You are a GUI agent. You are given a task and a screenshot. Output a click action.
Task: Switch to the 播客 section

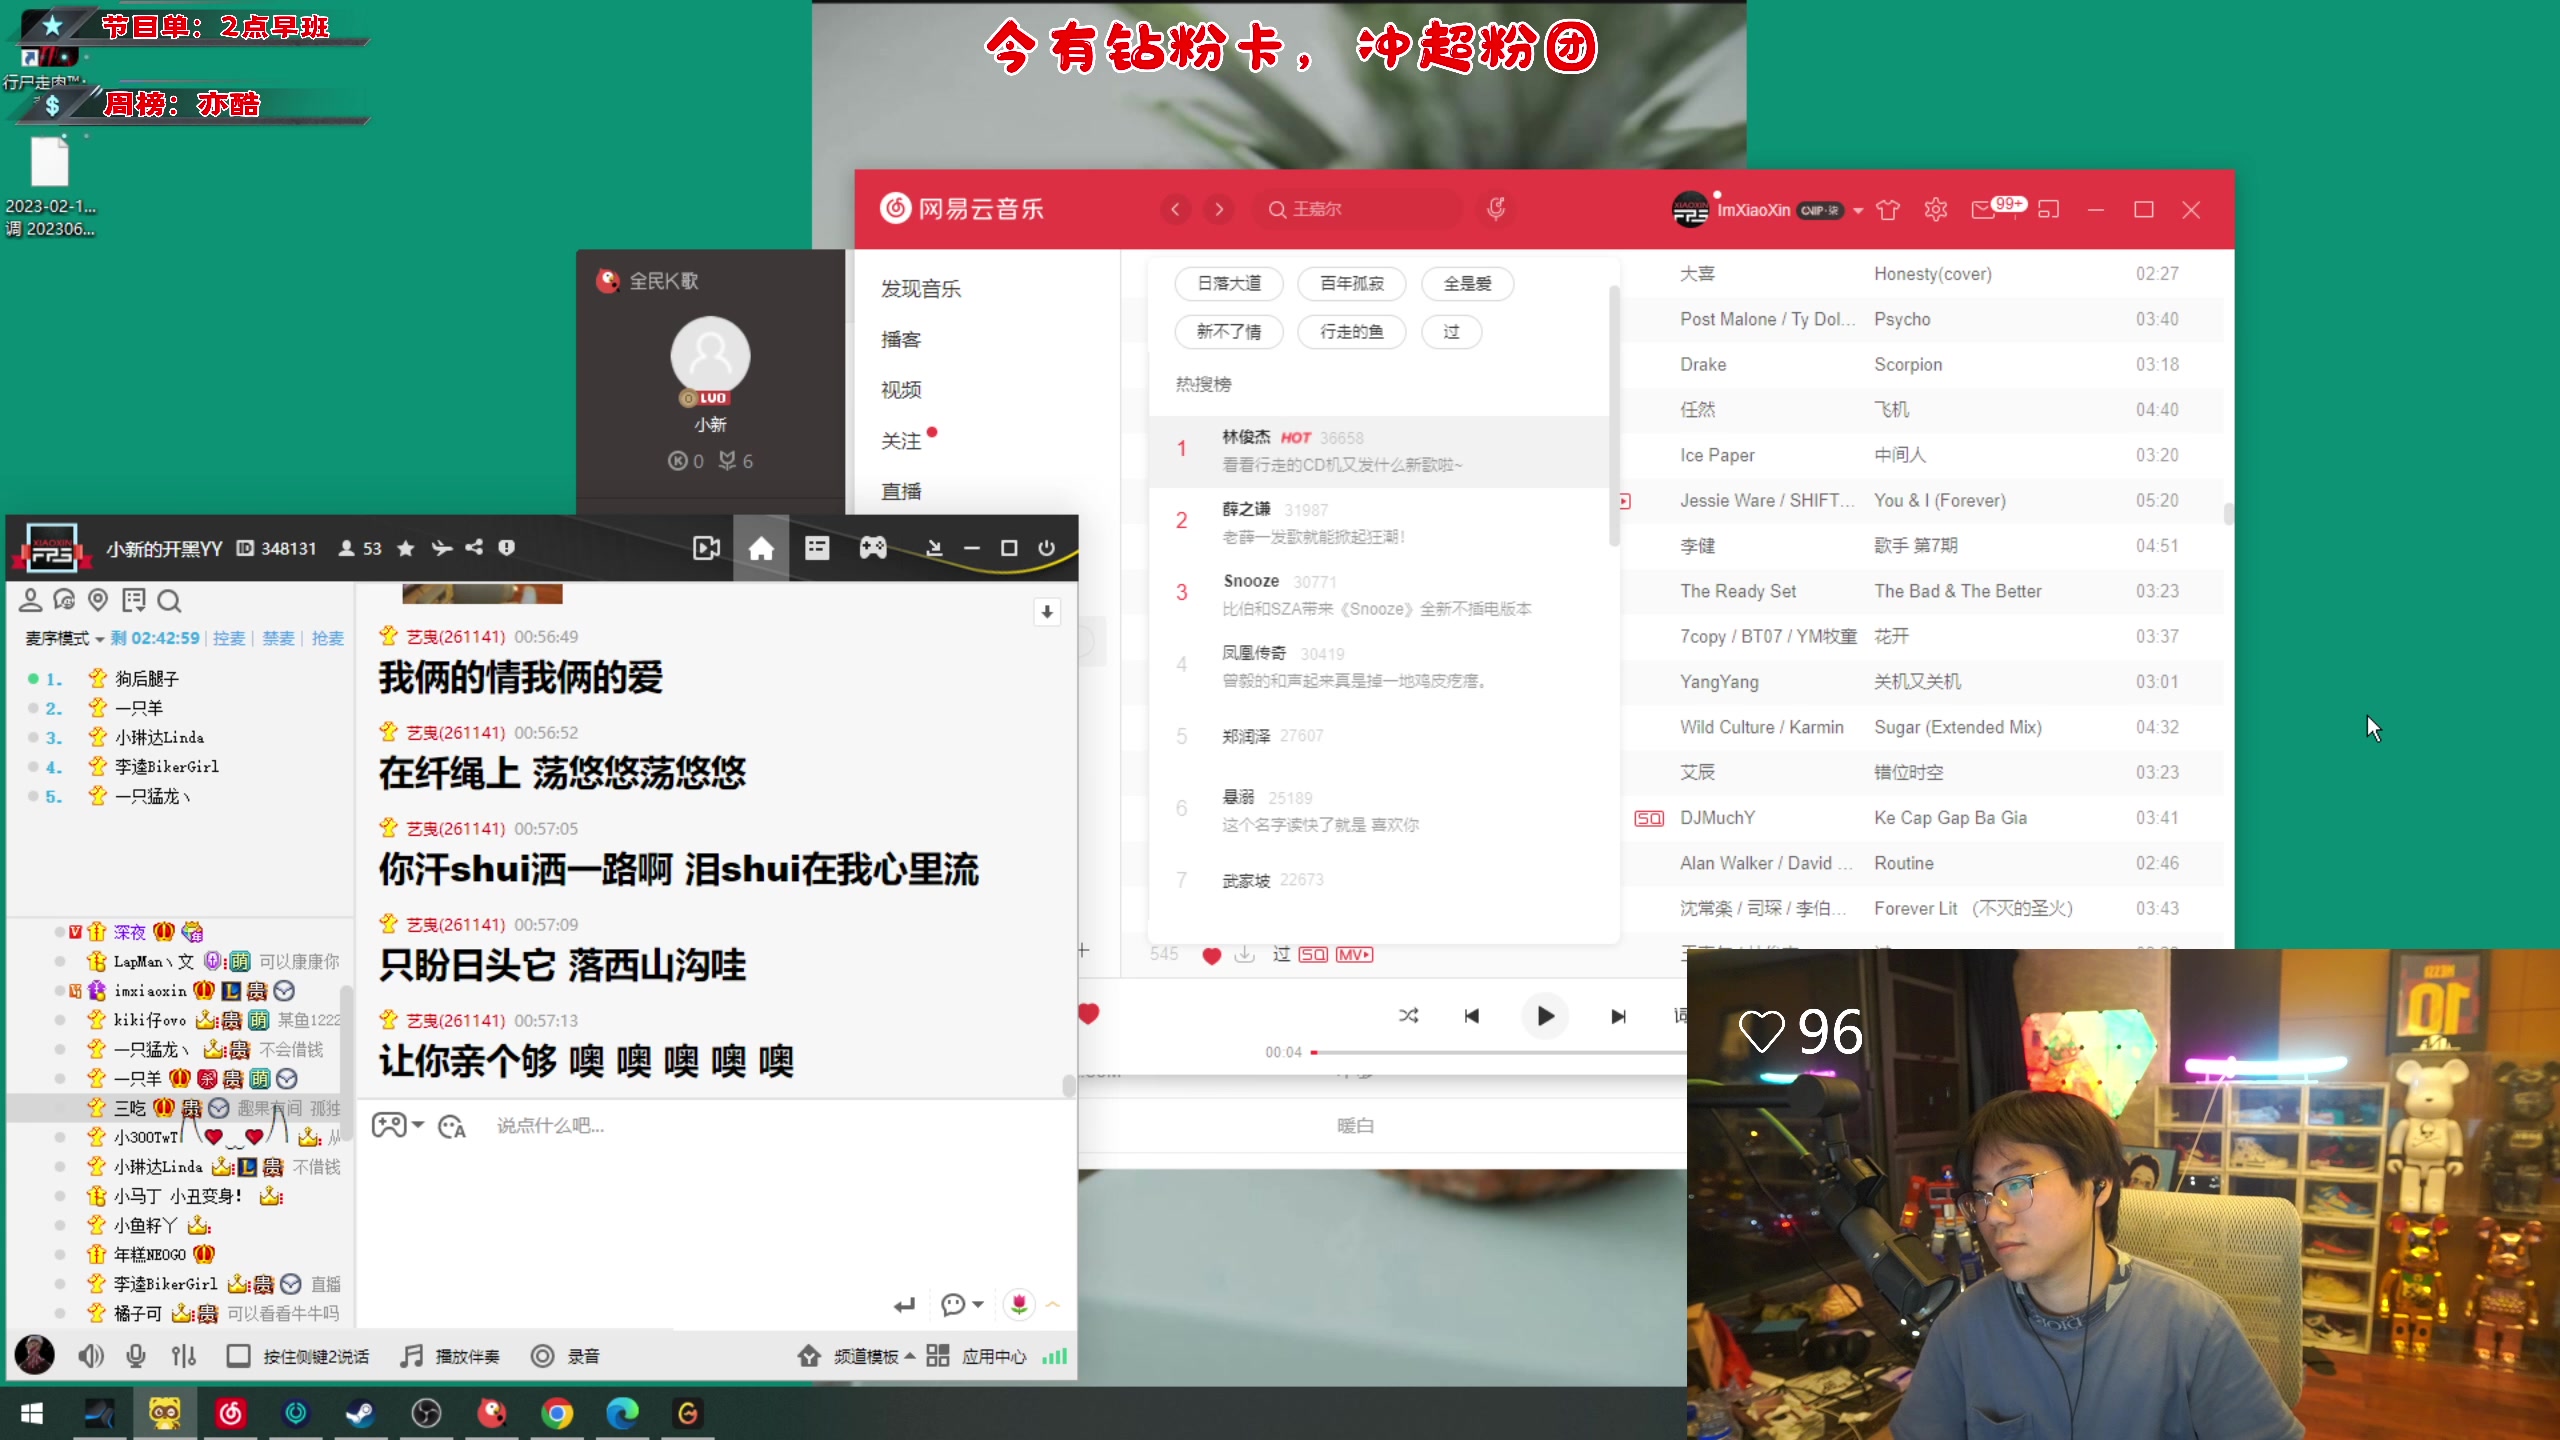(903, 339)
